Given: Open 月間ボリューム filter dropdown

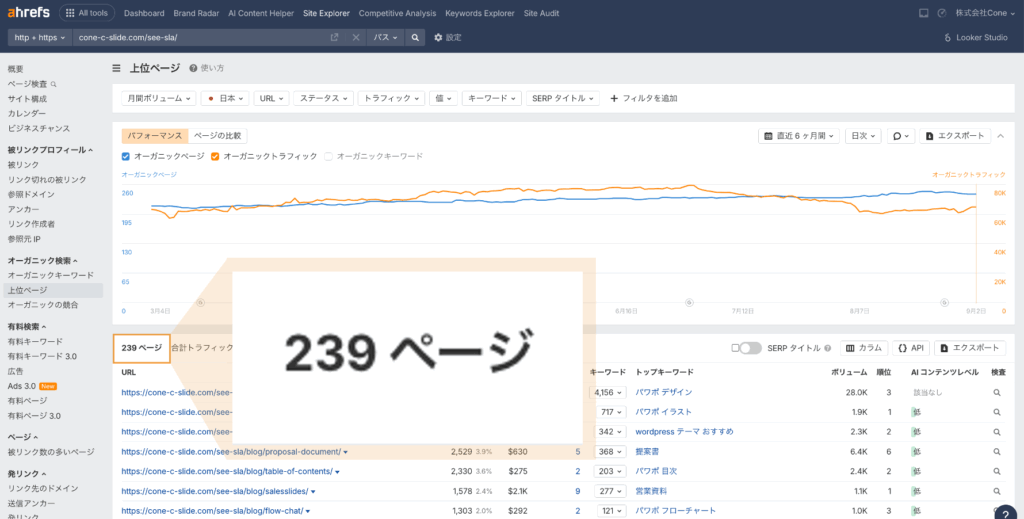Looking at the screenshot, I should pos(159,99).
